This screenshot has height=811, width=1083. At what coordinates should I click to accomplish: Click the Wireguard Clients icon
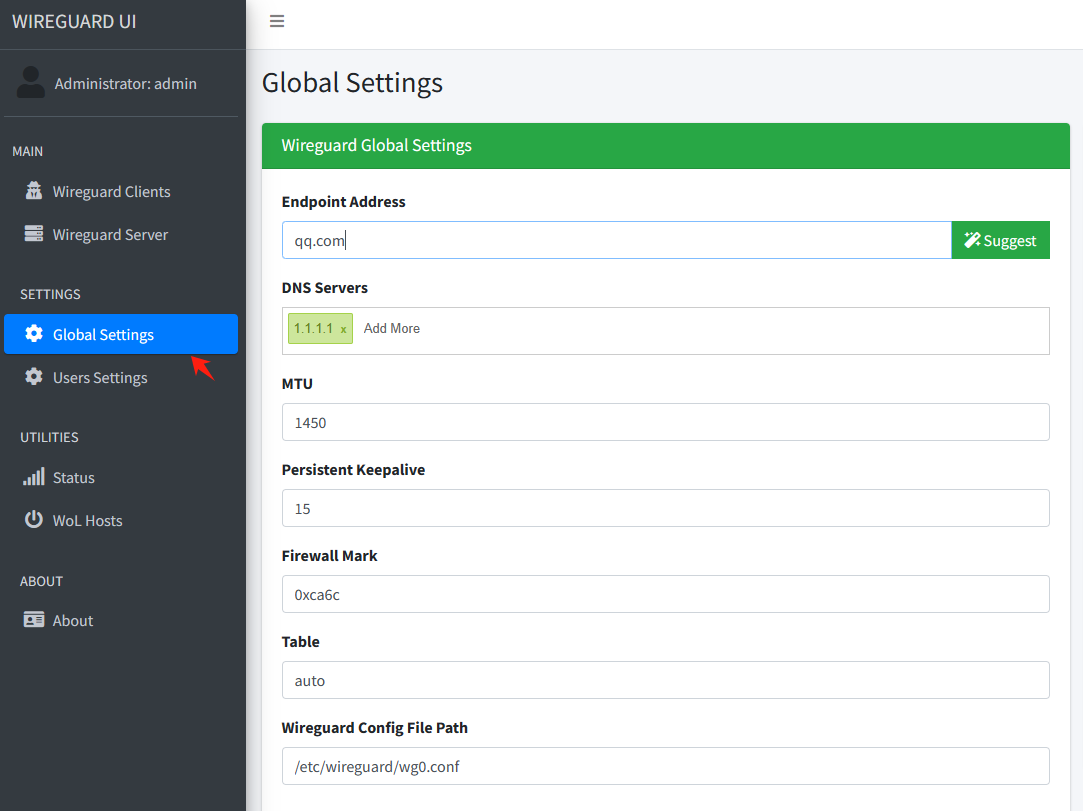pyautogui.click(x=34, y=191)
